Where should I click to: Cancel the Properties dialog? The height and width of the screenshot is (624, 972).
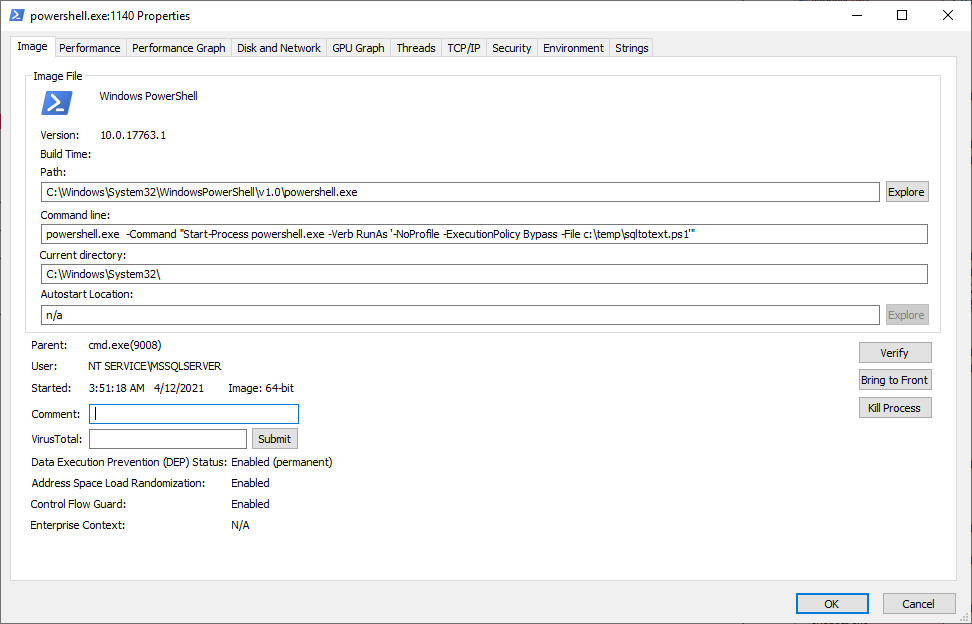(918, 604)
